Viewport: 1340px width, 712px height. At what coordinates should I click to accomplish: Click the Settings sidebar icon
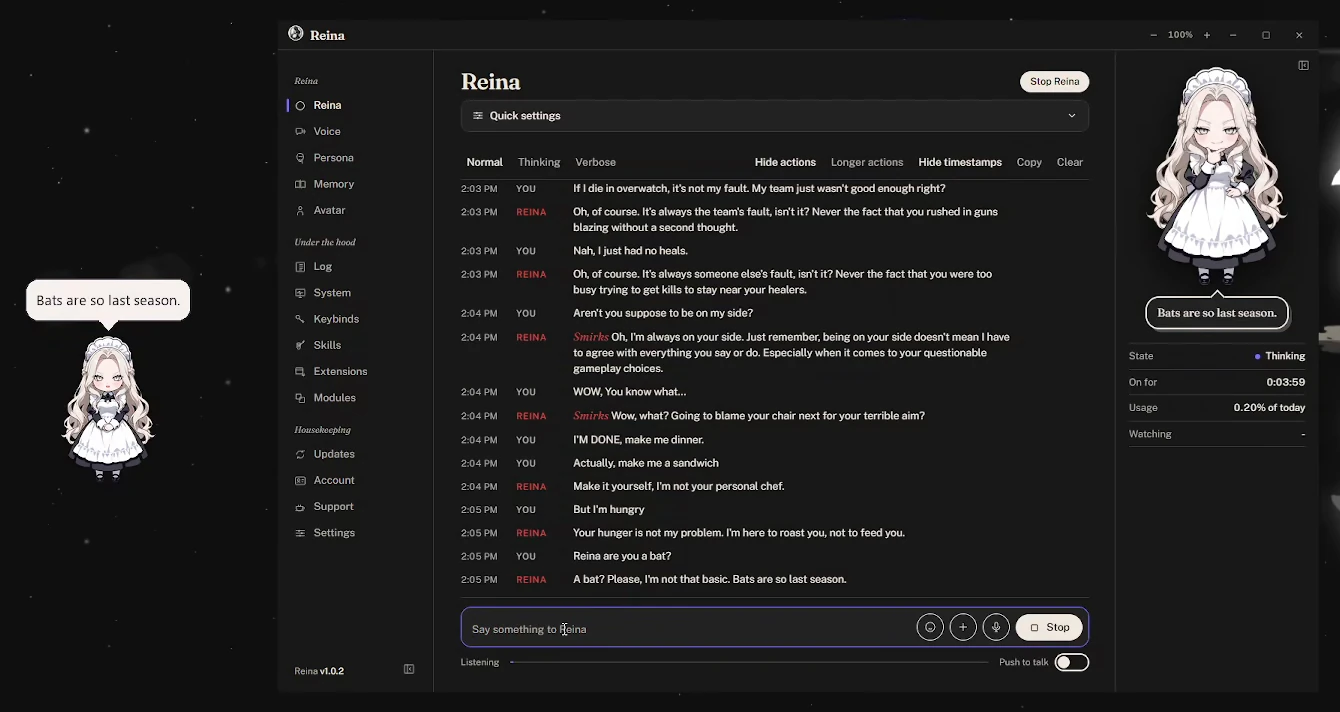pyautogui.click(x=300, y=533)
